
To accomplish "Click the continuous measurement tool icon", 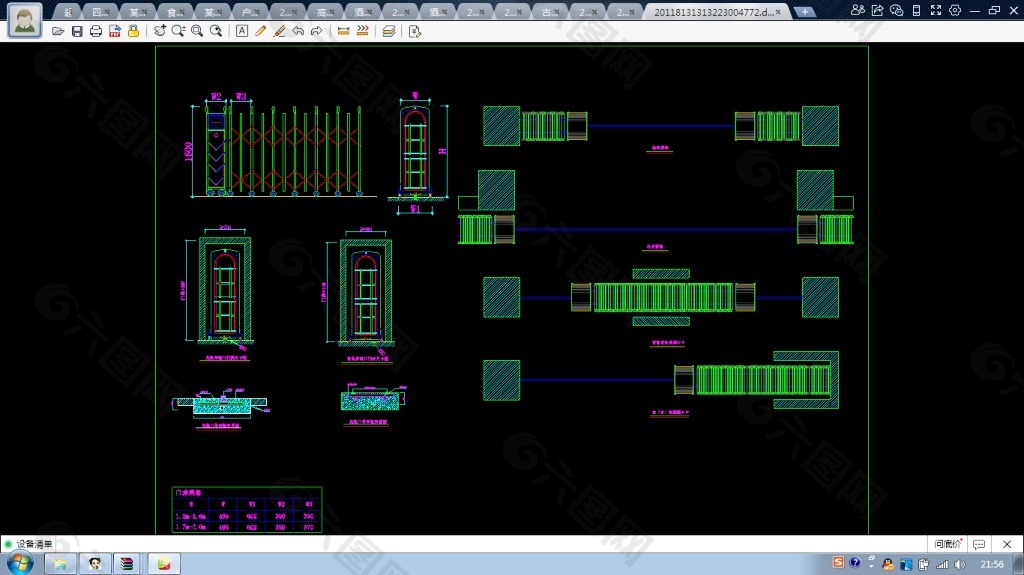I will (x=362, y=31).
